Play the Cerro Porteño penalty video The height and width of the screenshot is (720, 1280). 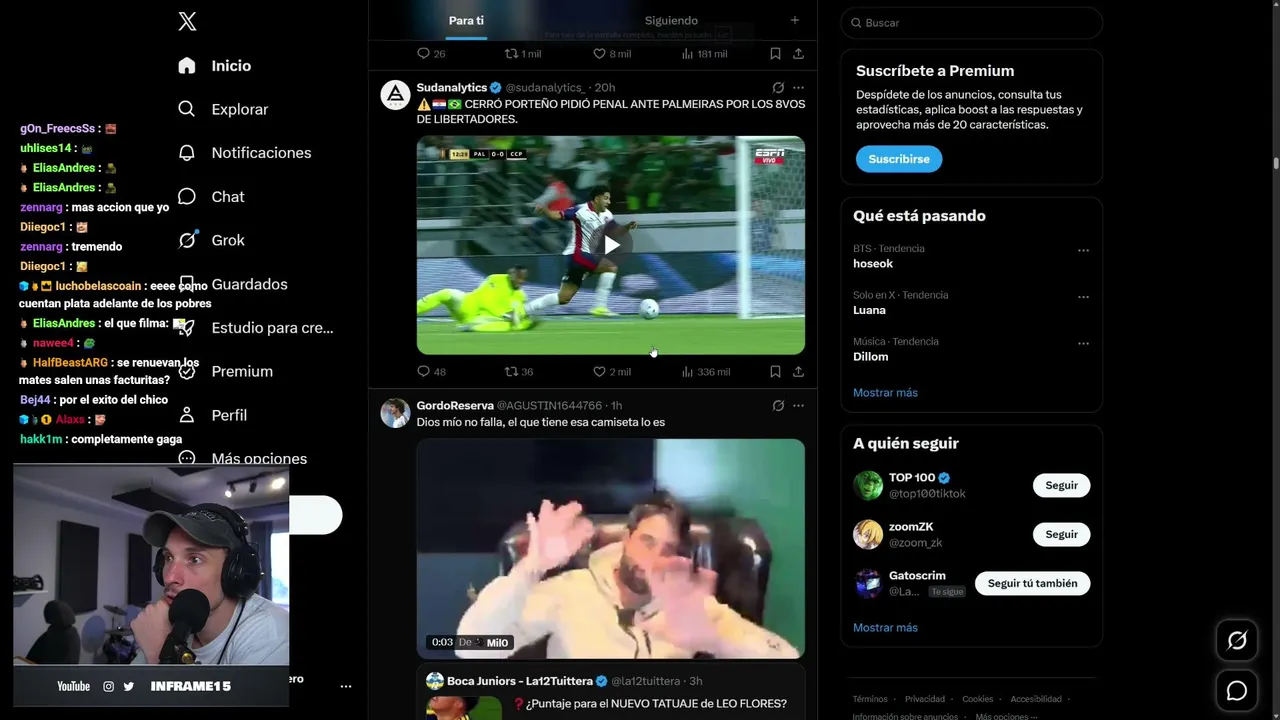[611, 245]
